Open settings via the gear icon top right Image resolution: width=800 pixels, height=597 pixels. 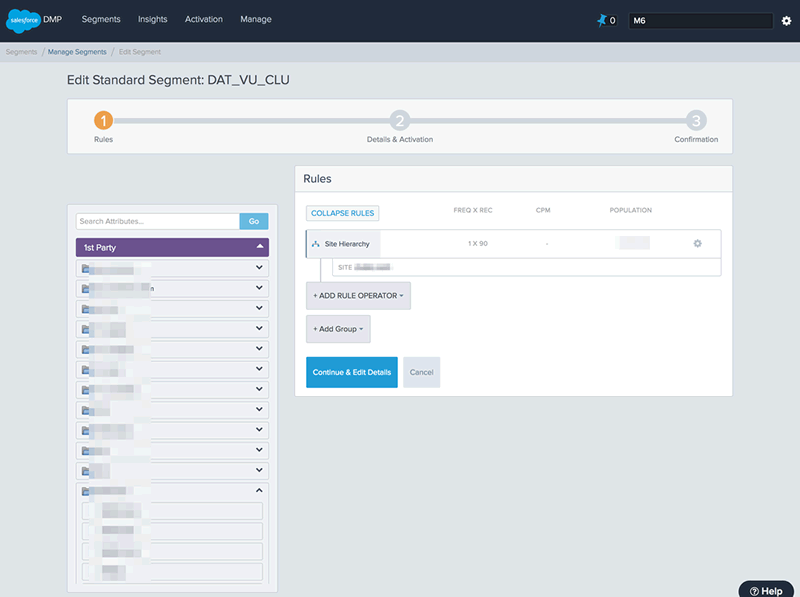pyautogui.click(x=786, y=19)
